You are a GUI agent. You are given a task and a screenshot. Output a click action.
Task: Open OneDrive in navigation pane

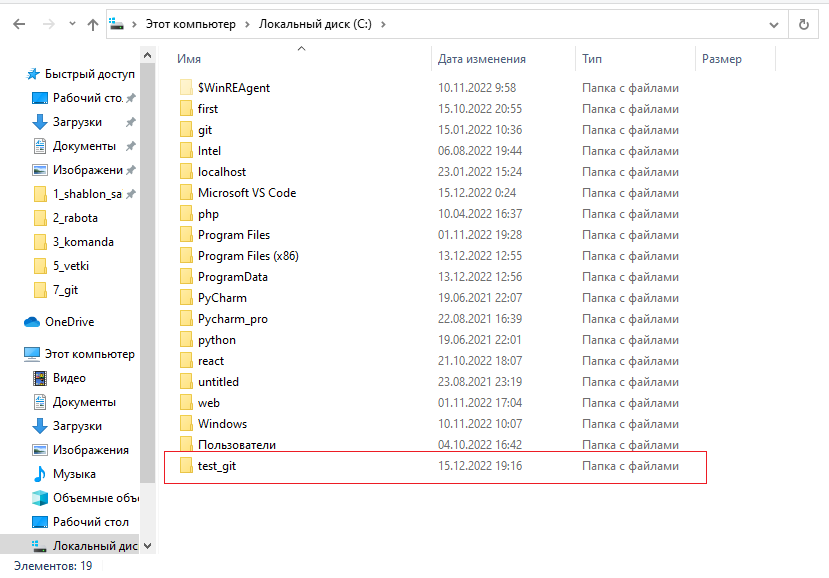[x=59, y=322]
